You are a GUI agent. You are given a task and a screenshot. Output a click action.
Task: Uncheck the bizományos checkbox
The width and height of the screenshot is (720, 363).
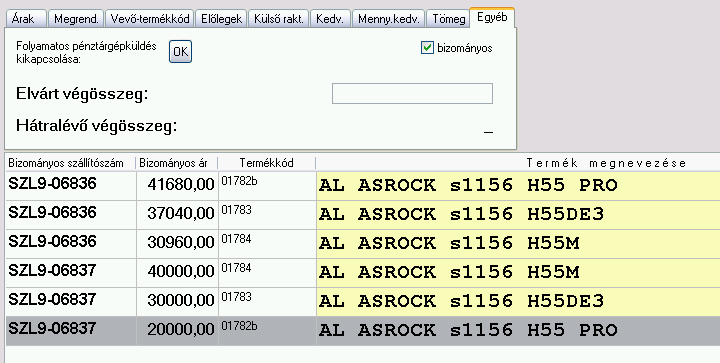tap(428, 48)
